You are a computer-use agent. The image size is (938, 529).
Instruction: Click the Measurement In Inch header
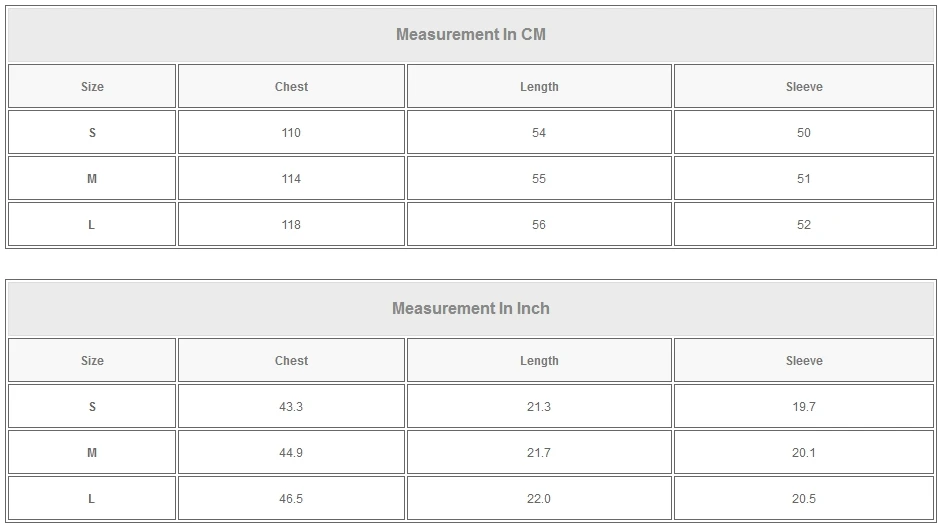470,308
